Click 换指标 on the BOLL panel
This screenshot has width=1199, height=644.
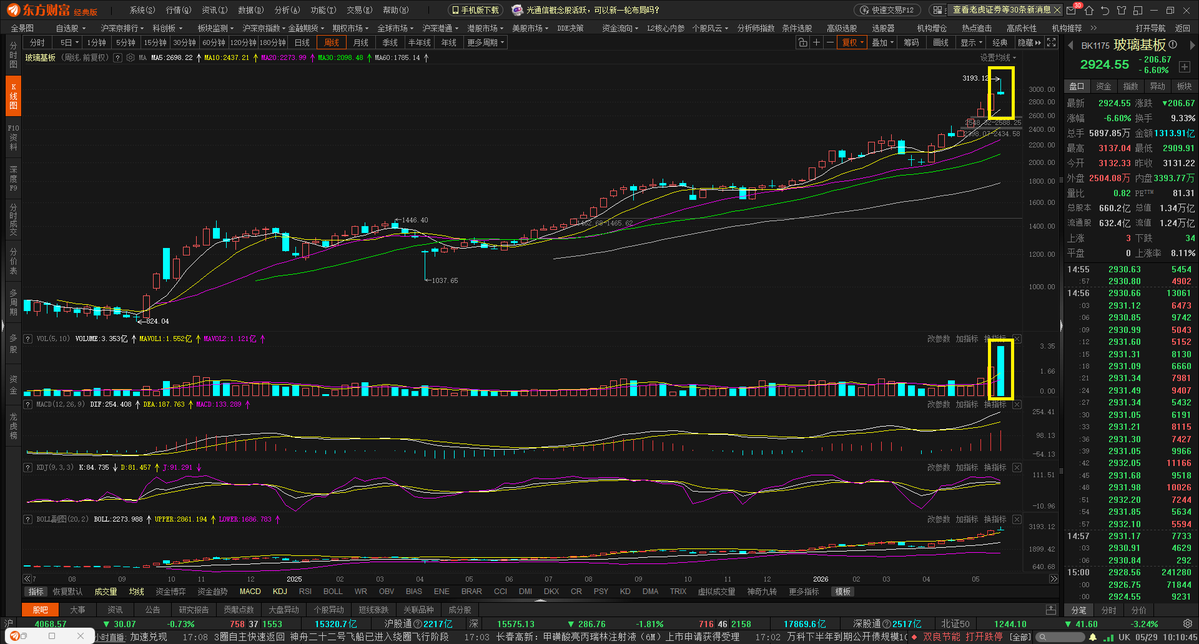(995, 519)
